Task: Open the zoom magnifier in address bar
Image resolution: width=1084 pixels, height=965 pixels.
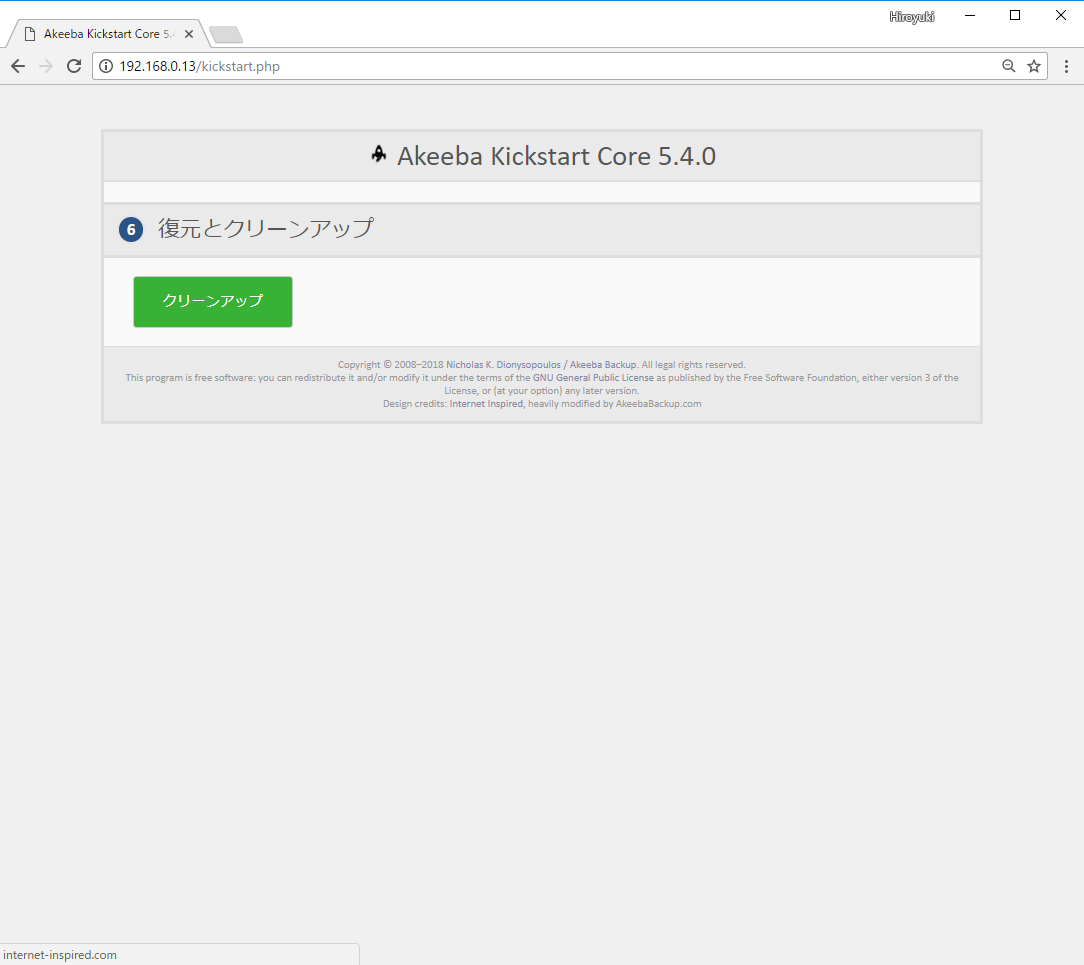Action: click(1009, 66)
